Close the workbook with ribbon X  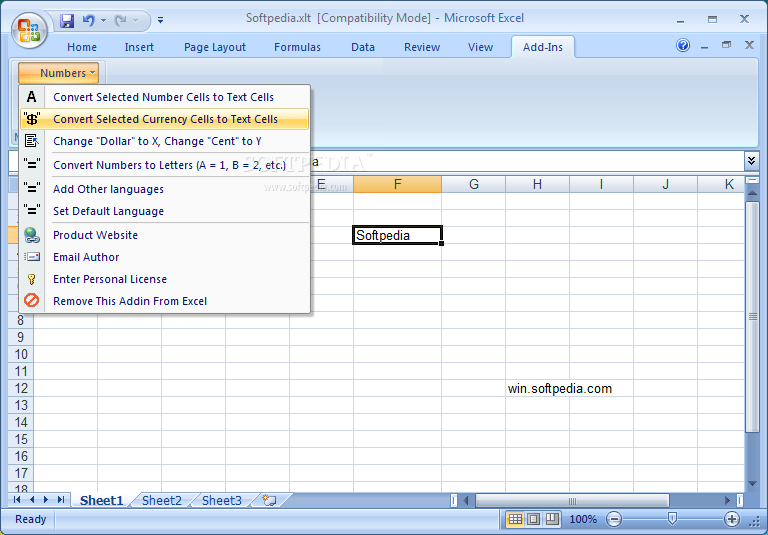[x=749, y=45]
